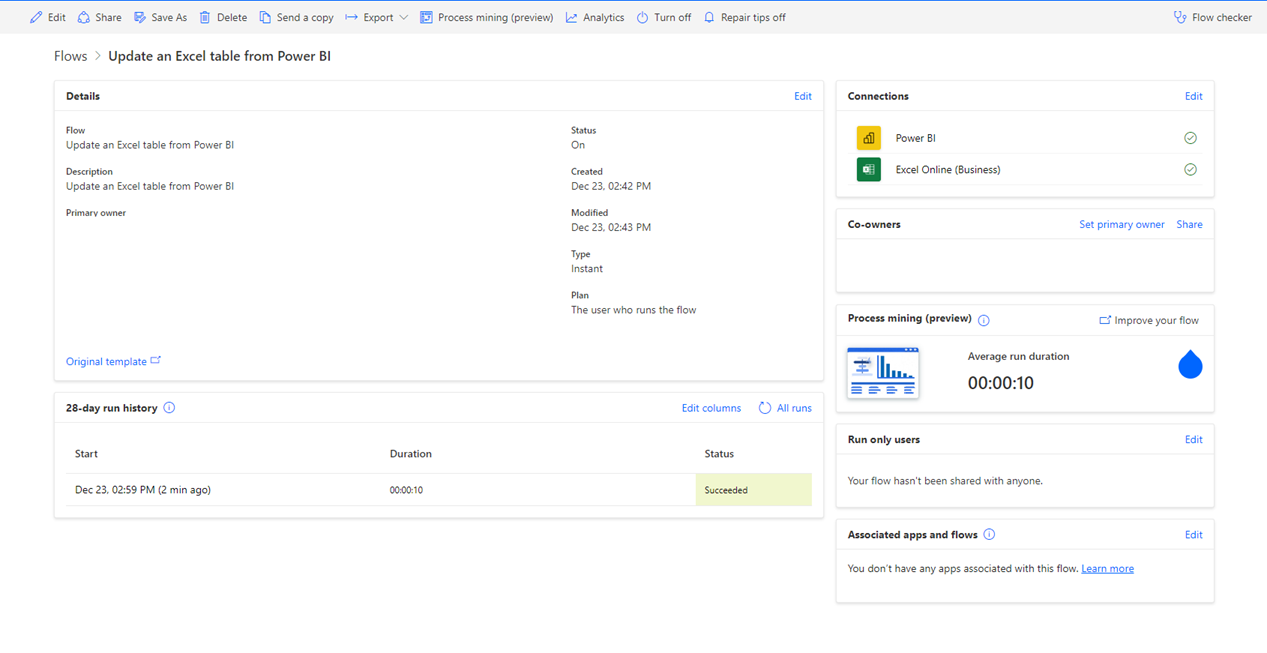Open Flow checker label
Screen dimensions: 1267x653
click(1222, 17)
